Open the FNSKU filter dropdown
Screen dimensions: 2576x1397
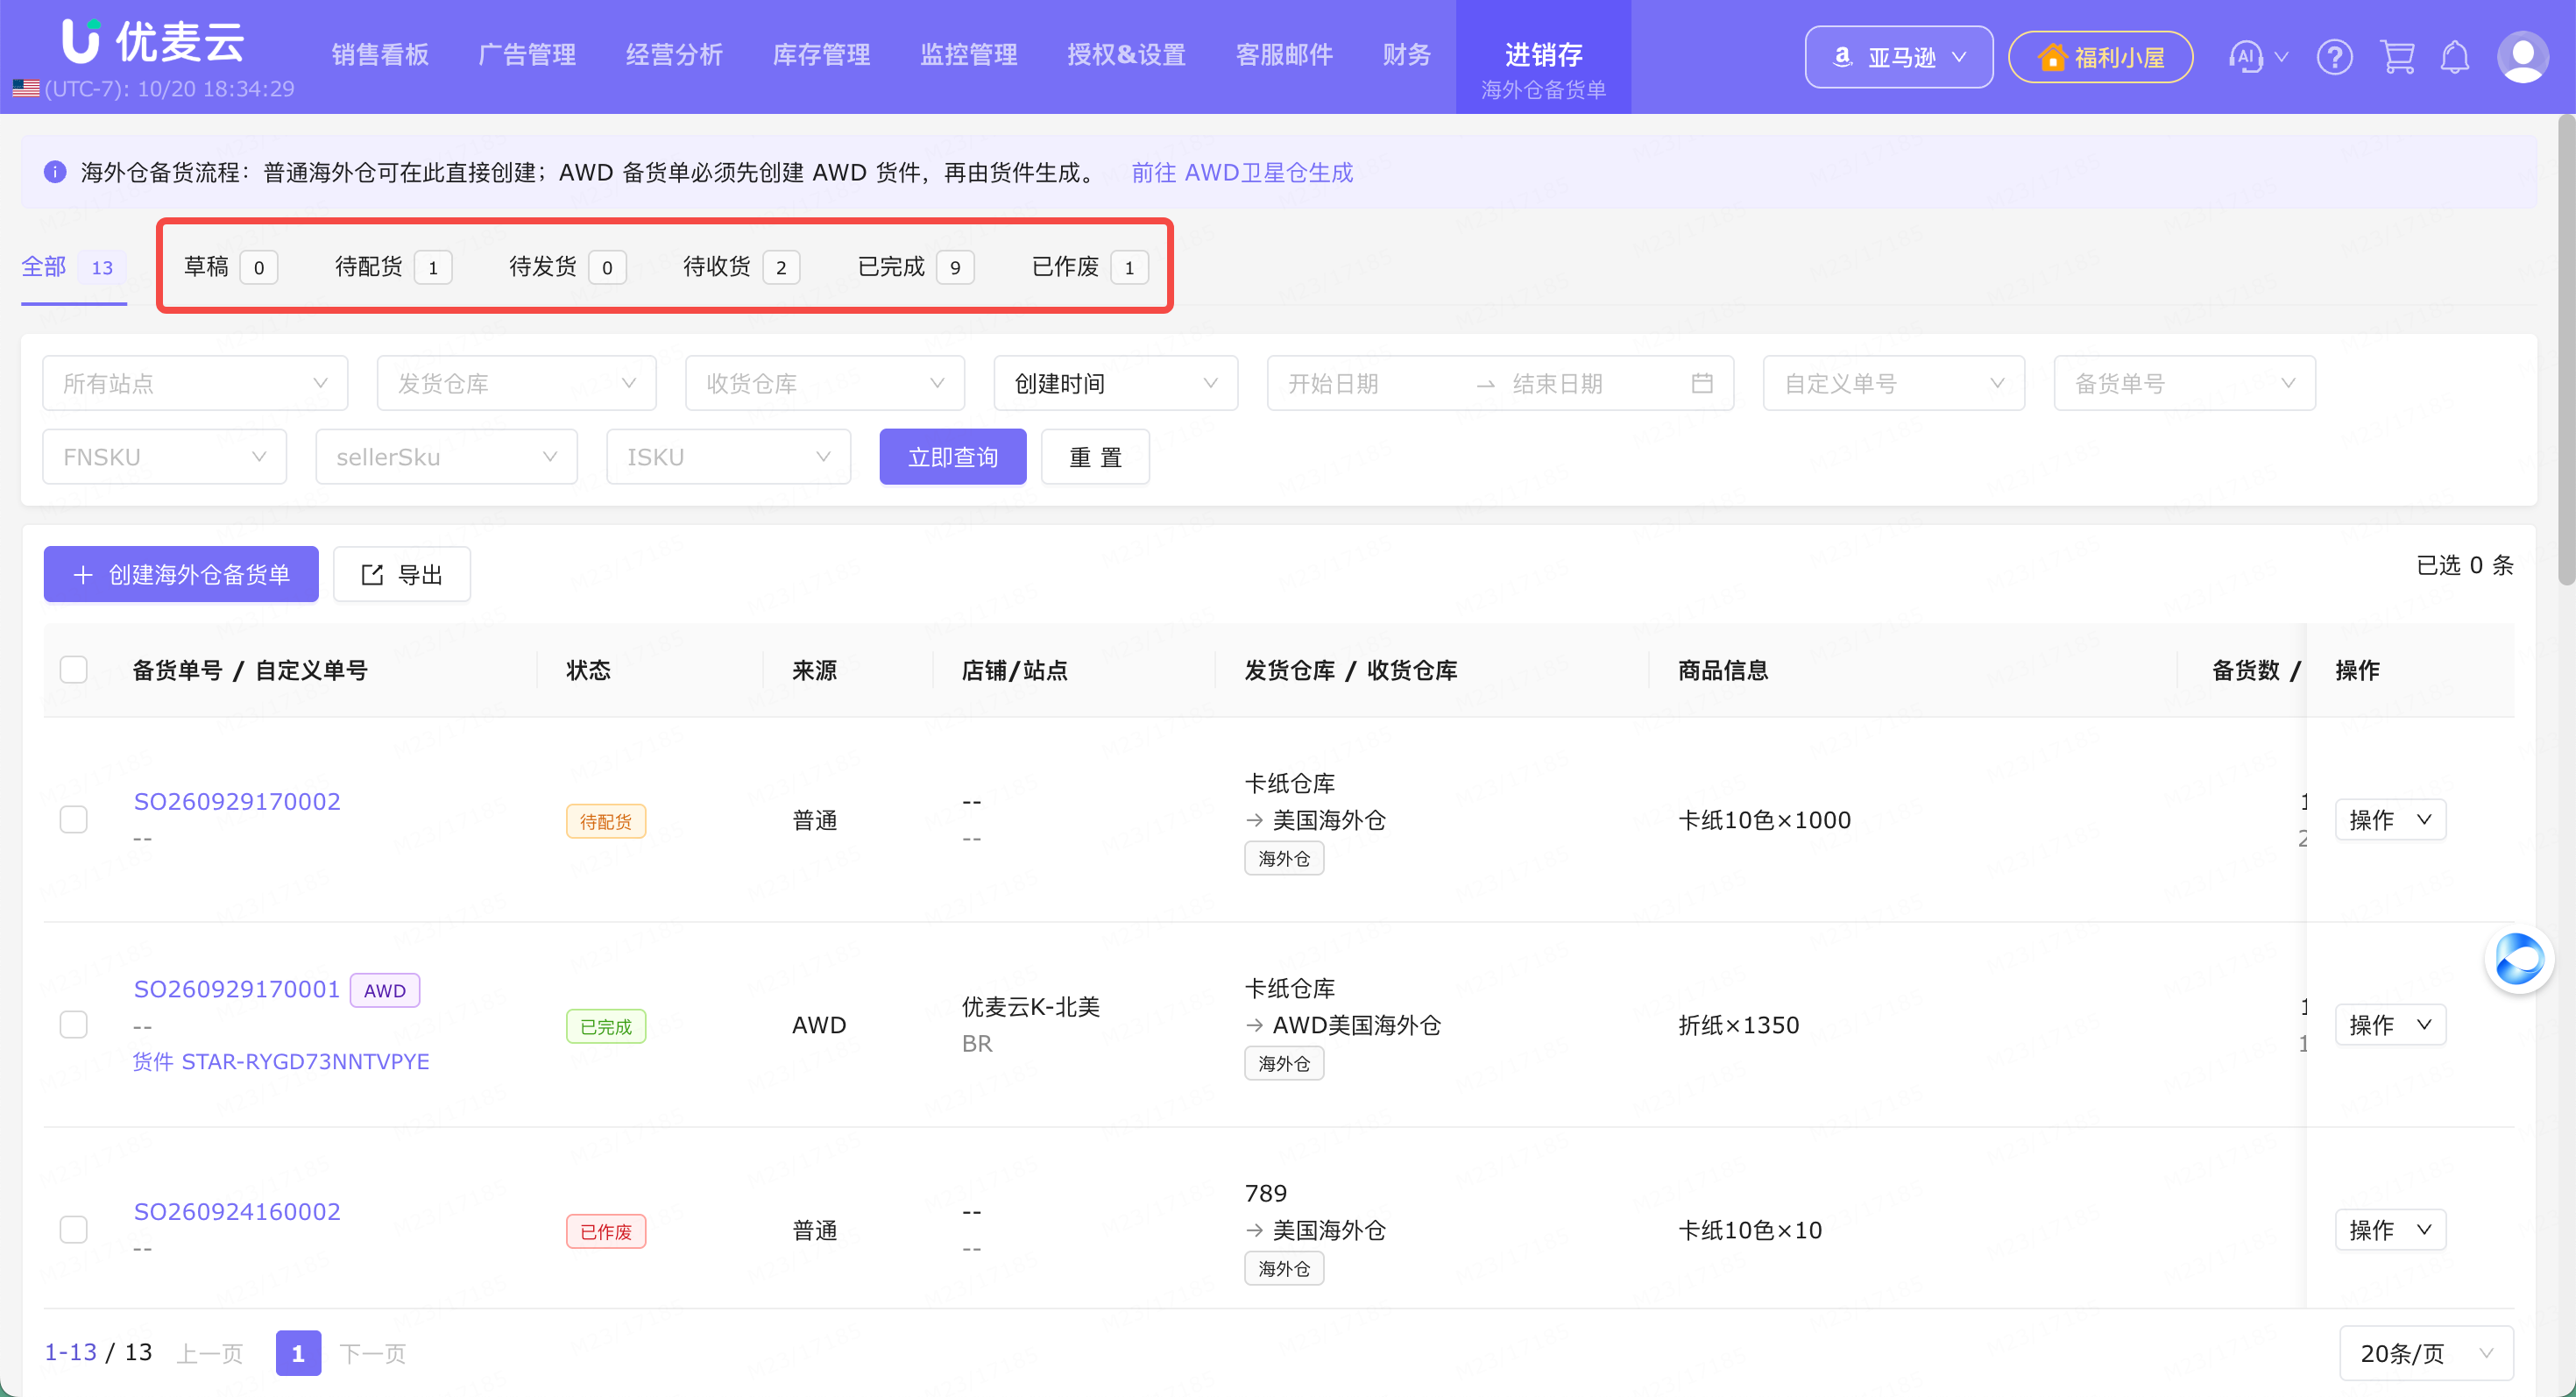coord(165,457)
